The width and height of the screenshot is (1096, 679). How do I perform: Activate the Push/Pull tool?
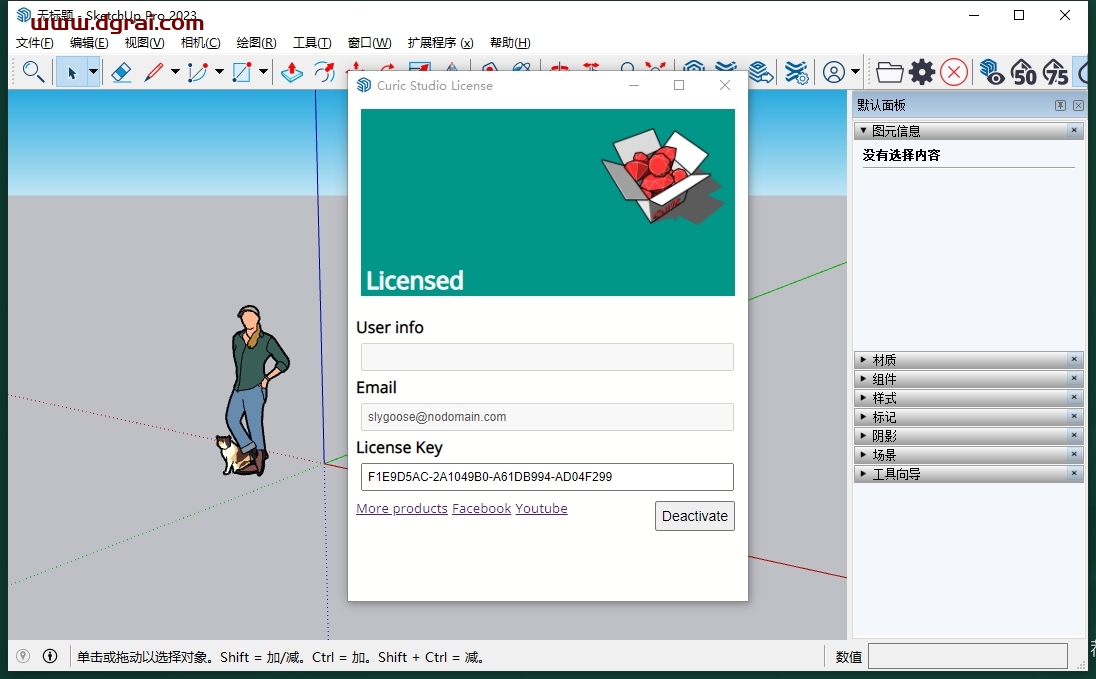(x=291, y=72)
